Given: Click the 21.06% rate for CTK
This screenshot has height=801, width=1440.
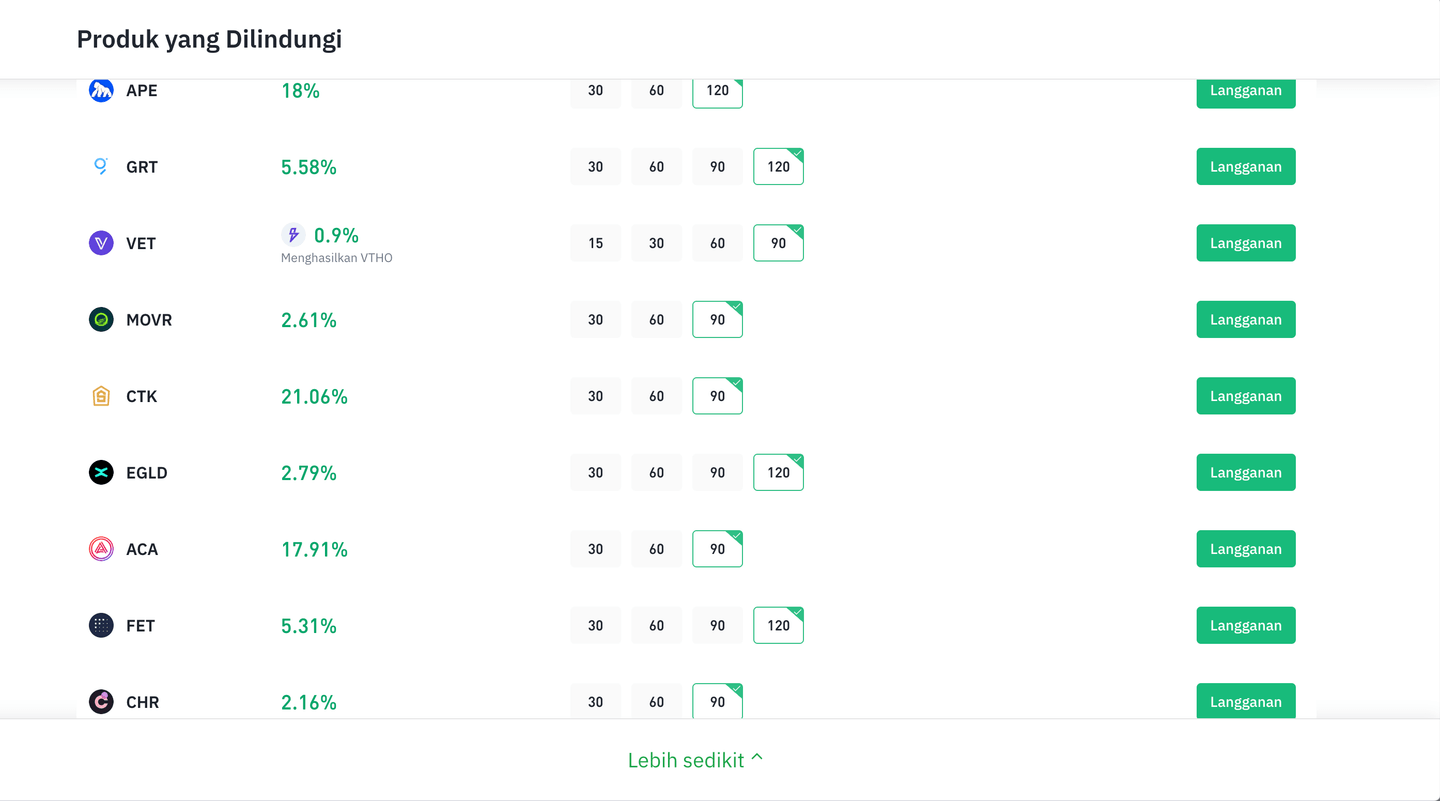Looking at the screenshot, I should pyautogui.click(x=314, y=396).
